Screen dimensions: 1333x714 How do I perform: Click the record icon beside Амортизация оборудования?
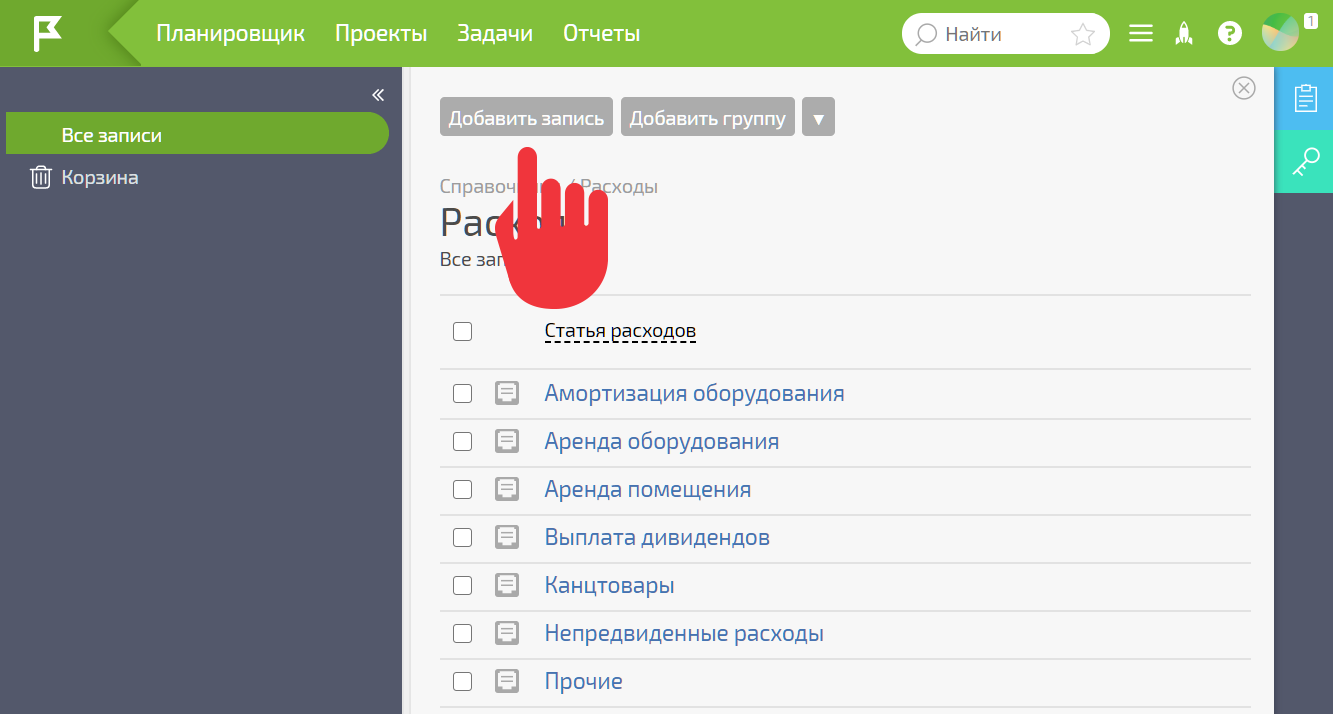click(507, 393)
